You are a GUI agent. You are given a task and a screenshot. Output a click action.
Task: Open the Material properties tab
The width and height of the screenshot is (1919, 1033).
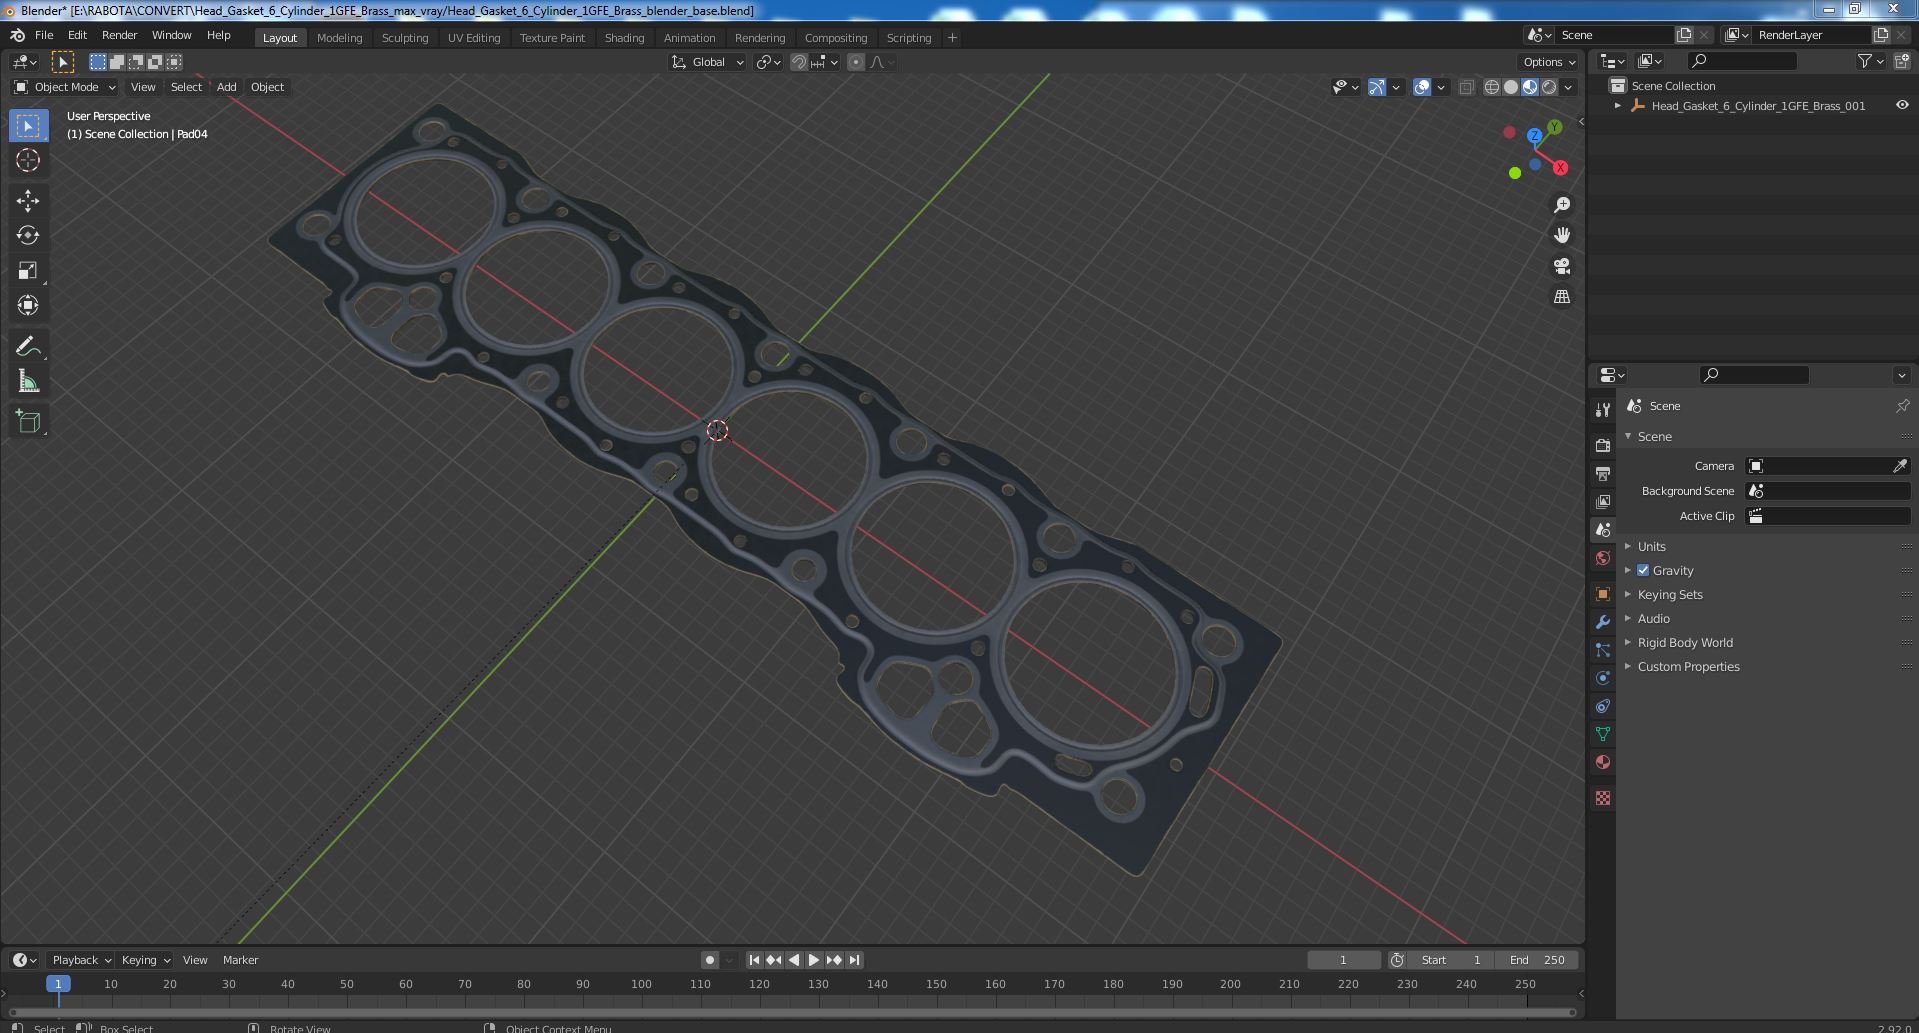(x=1603, y=762)
